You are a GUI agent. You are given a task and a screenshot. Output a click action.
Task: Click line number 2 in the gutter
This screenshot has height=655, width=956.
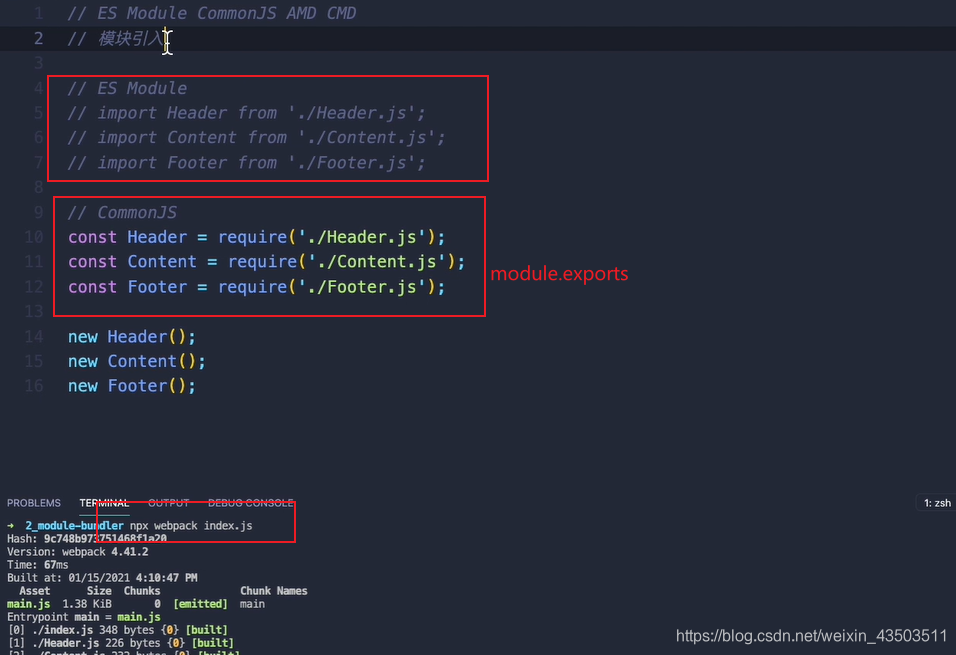(38, 38)
